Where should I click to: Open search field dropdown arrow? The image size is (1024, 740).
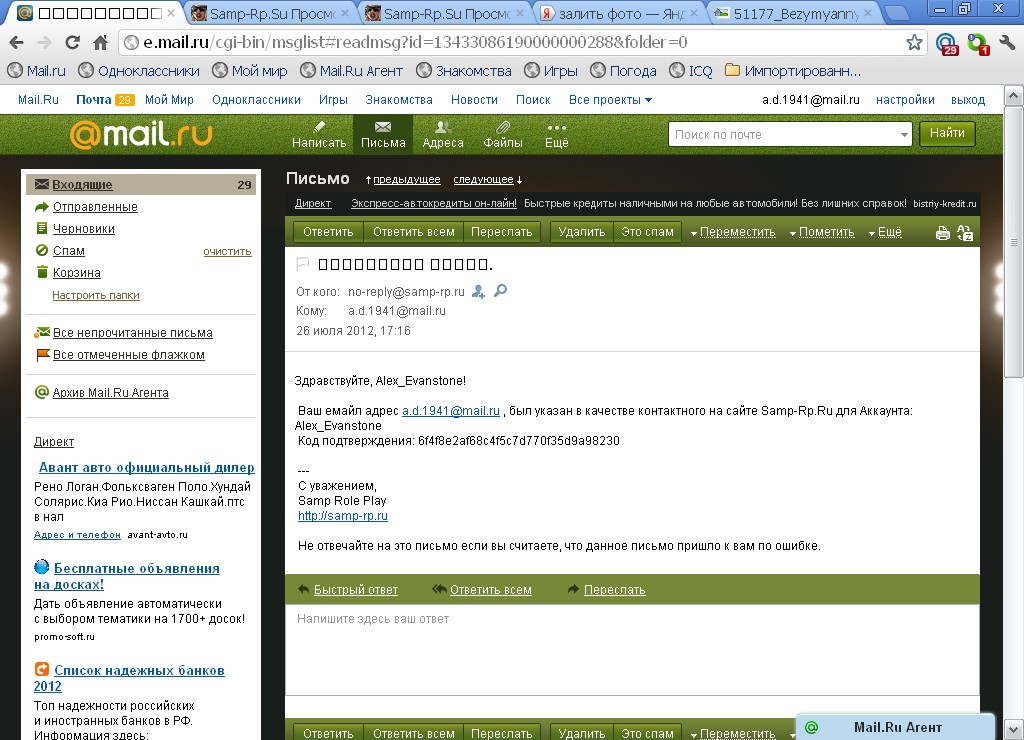click(904, 135)
